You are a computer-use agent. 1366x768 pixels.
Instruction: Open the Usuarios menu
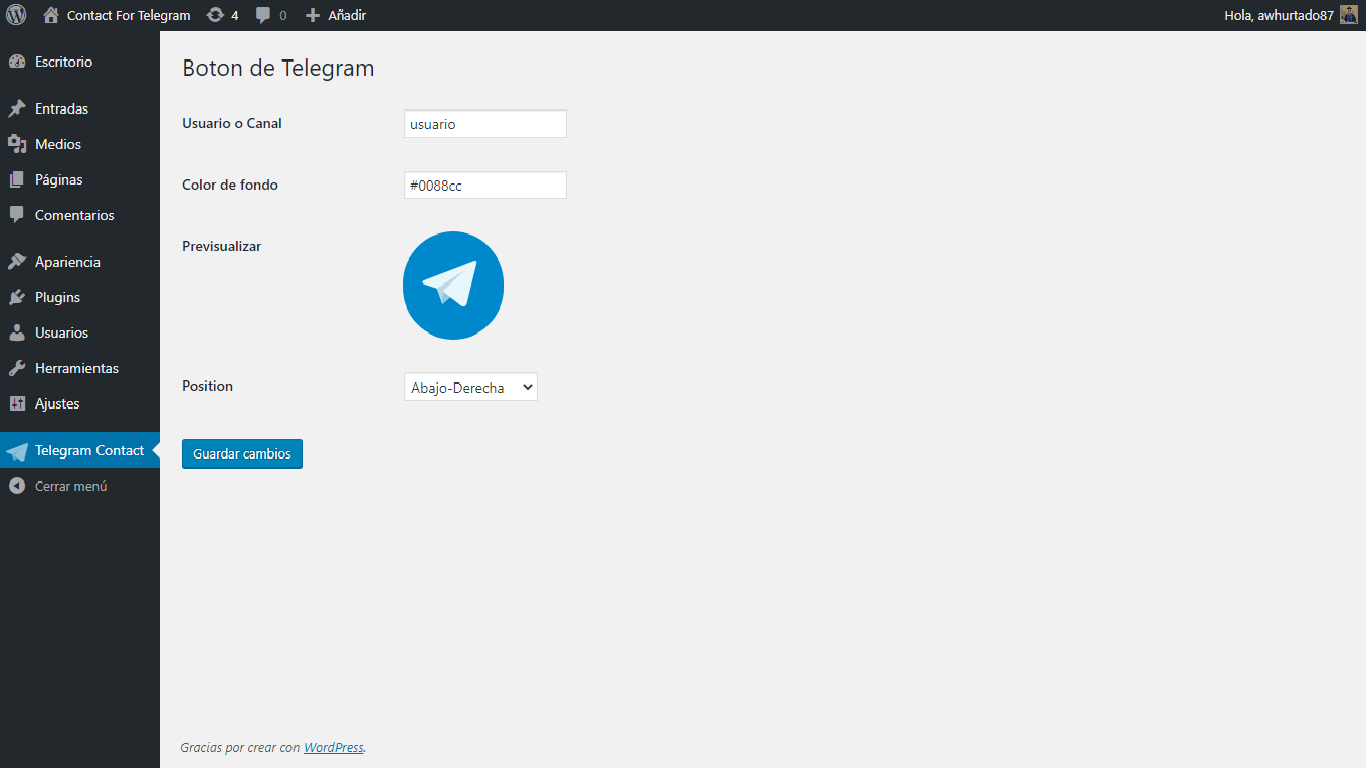(80, 333)
